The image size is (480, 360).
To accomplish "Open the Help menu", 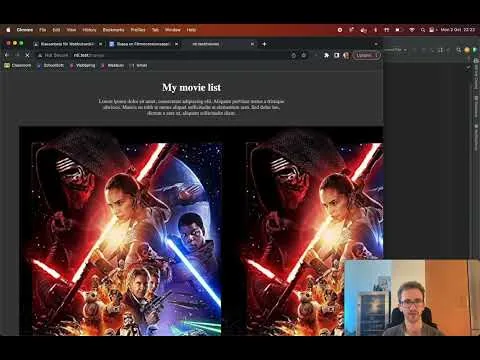I will [x=191, y=30].
